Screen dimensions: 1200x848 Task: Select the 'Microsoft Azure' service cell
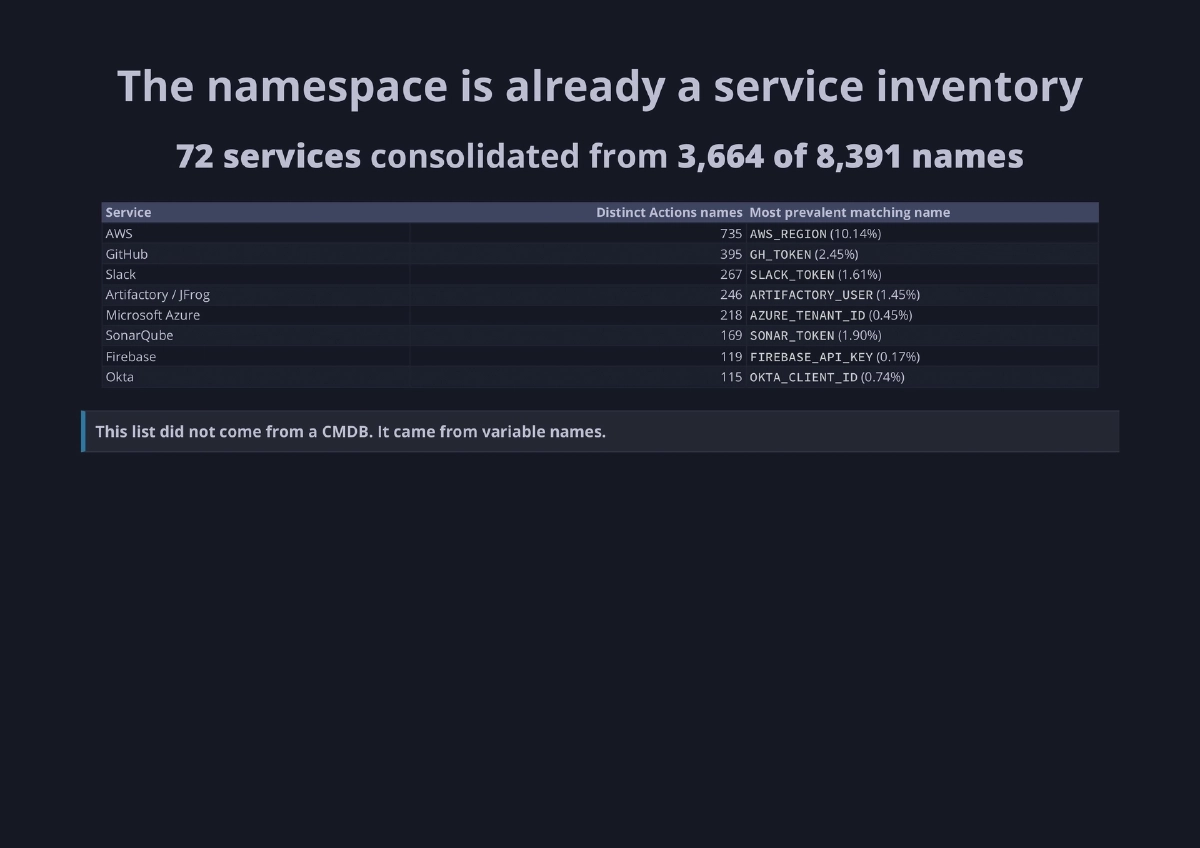click(x=256, y=315)
